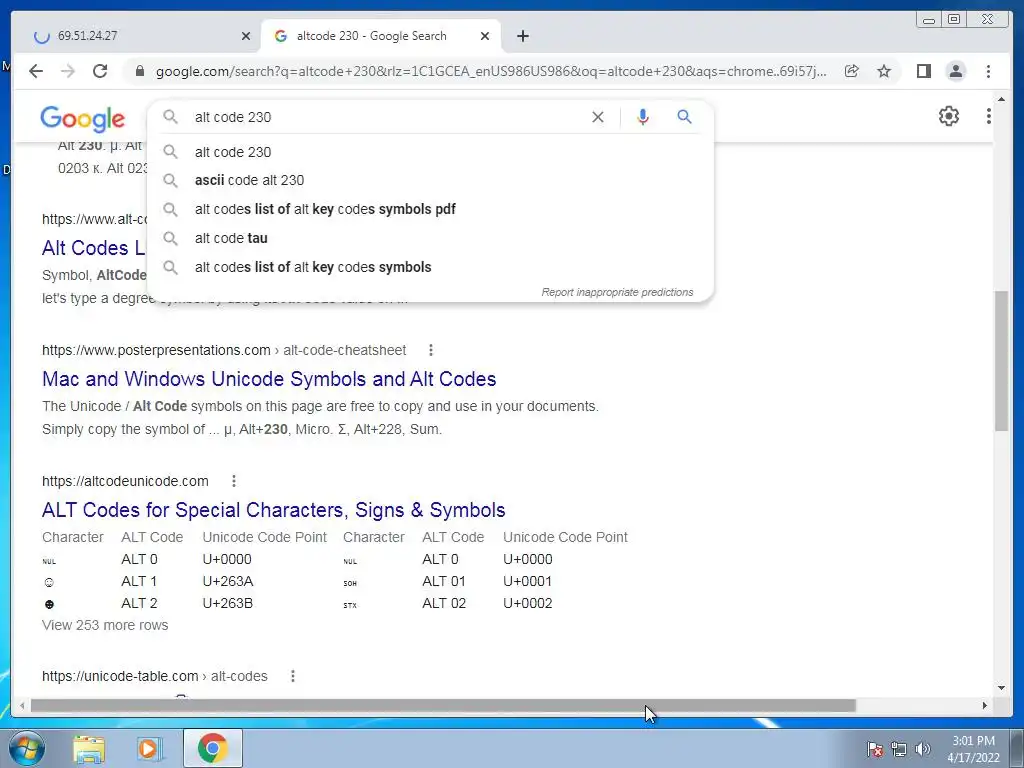
Task: Close the altcode 230 Google Search tab
Action: [x=485, y=36]
